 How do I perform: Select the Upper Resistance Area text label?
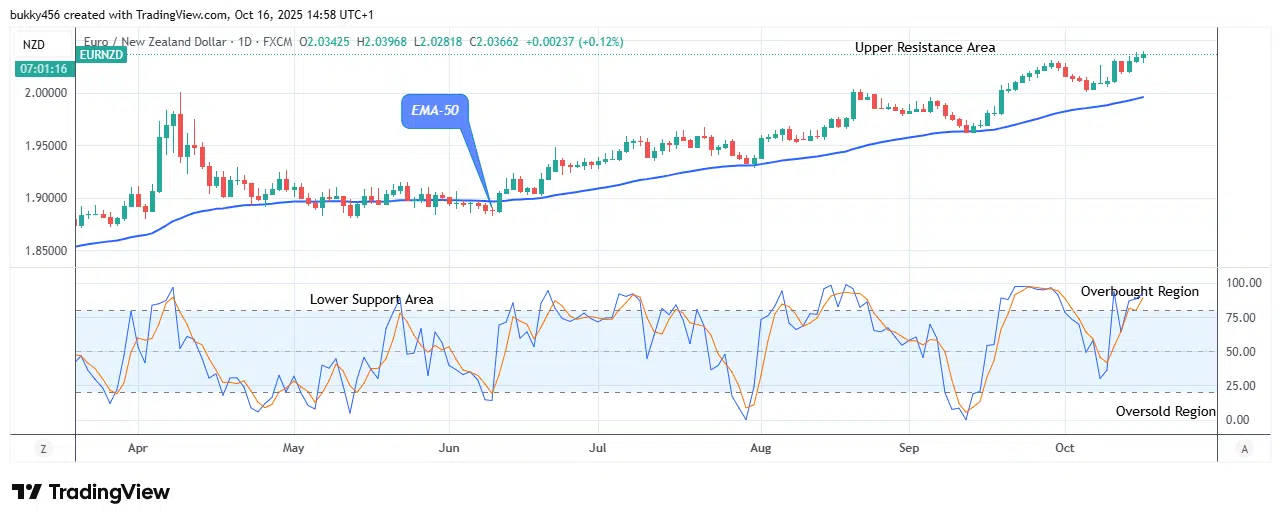click(924, 47)
